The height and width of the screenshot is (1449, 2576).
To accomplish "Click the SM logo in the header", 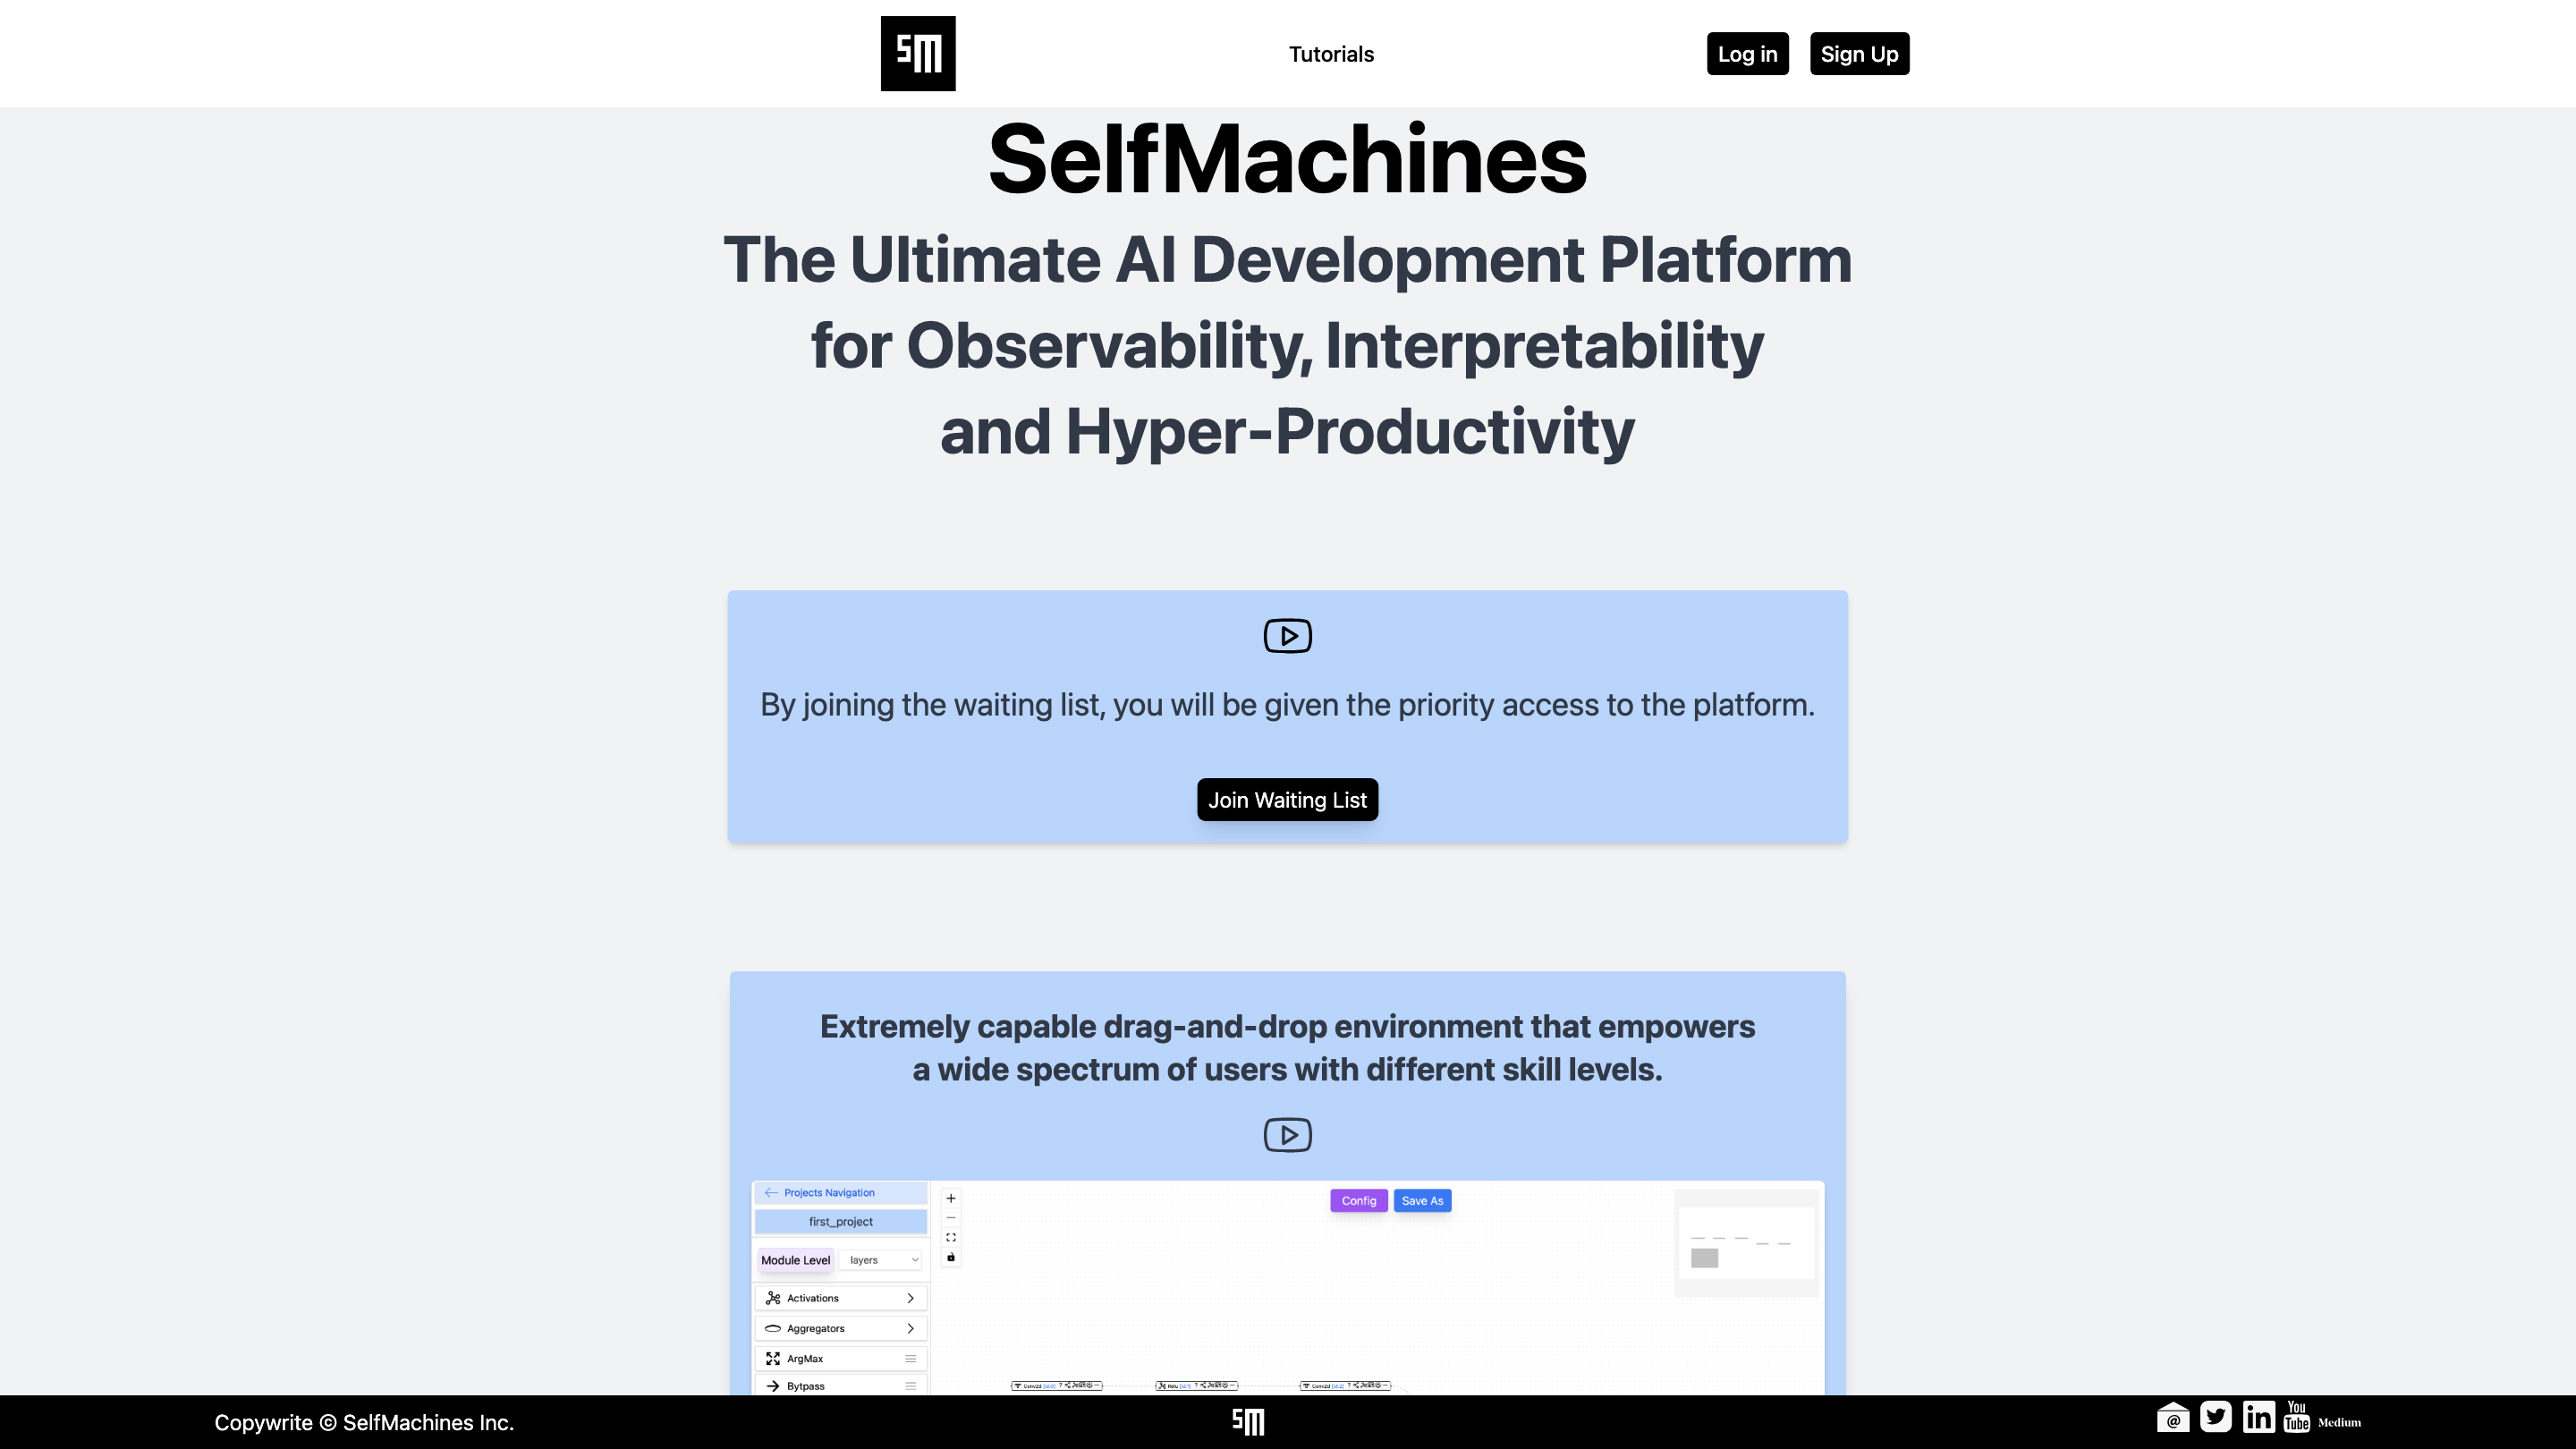I will [917, 53].
